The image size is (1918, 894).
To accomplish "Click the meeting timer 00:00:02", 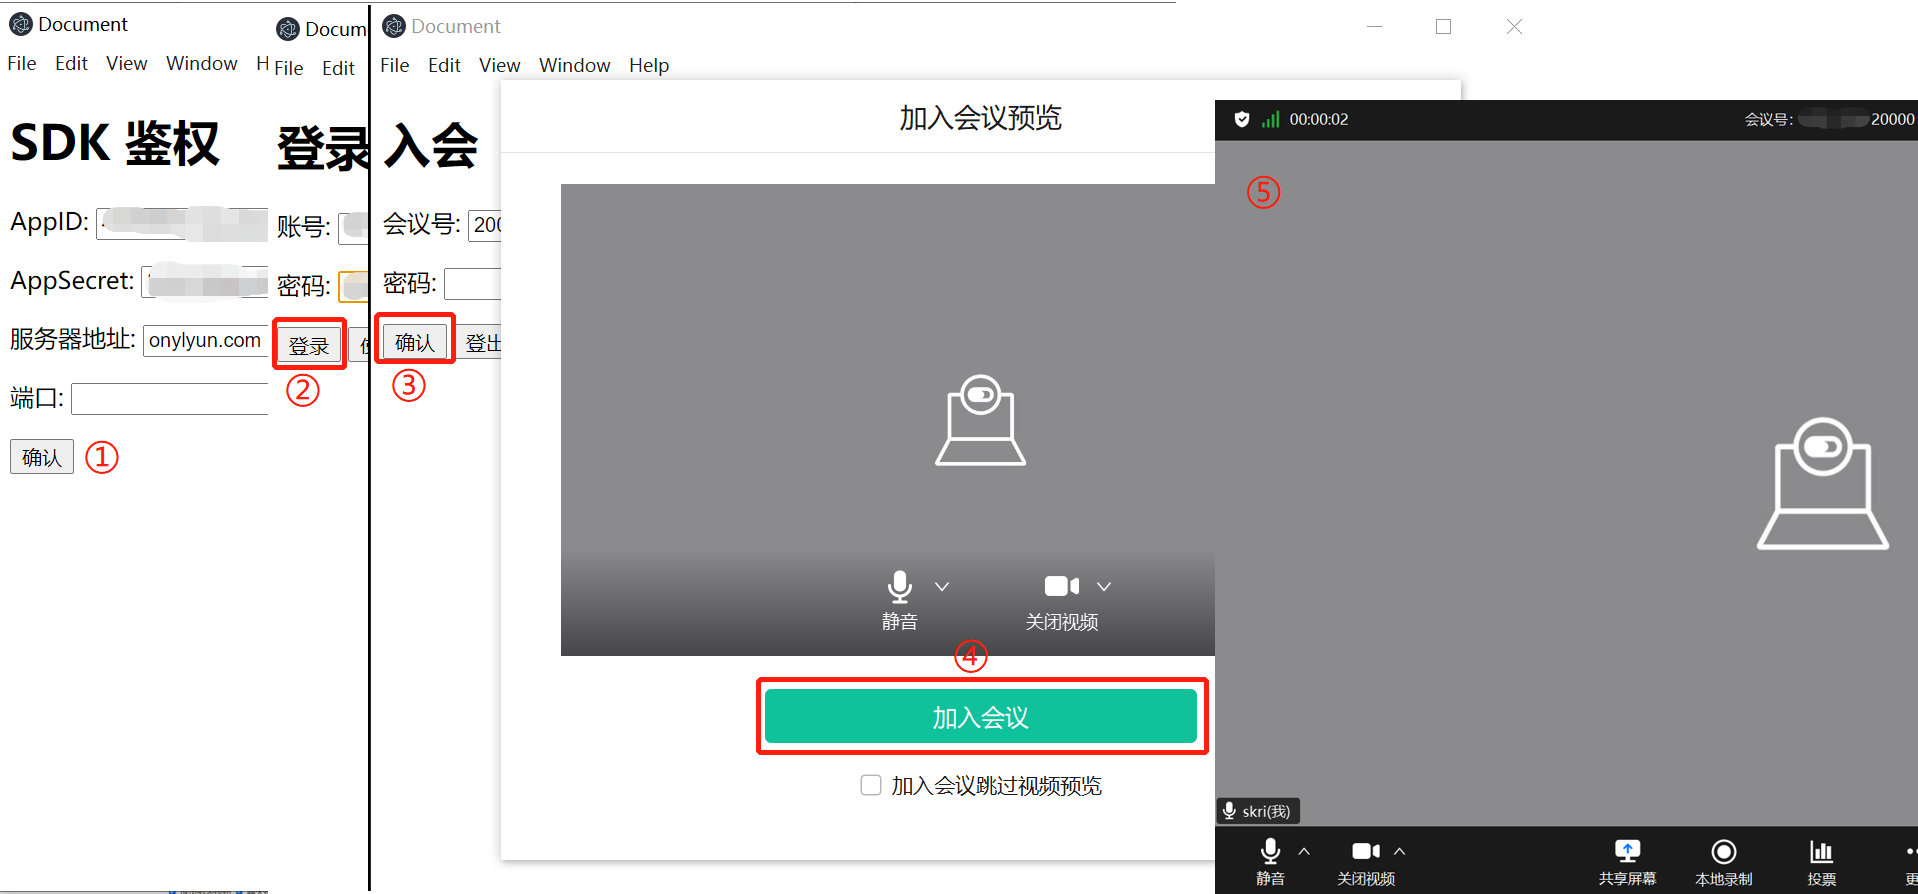I will (1318, 119).
